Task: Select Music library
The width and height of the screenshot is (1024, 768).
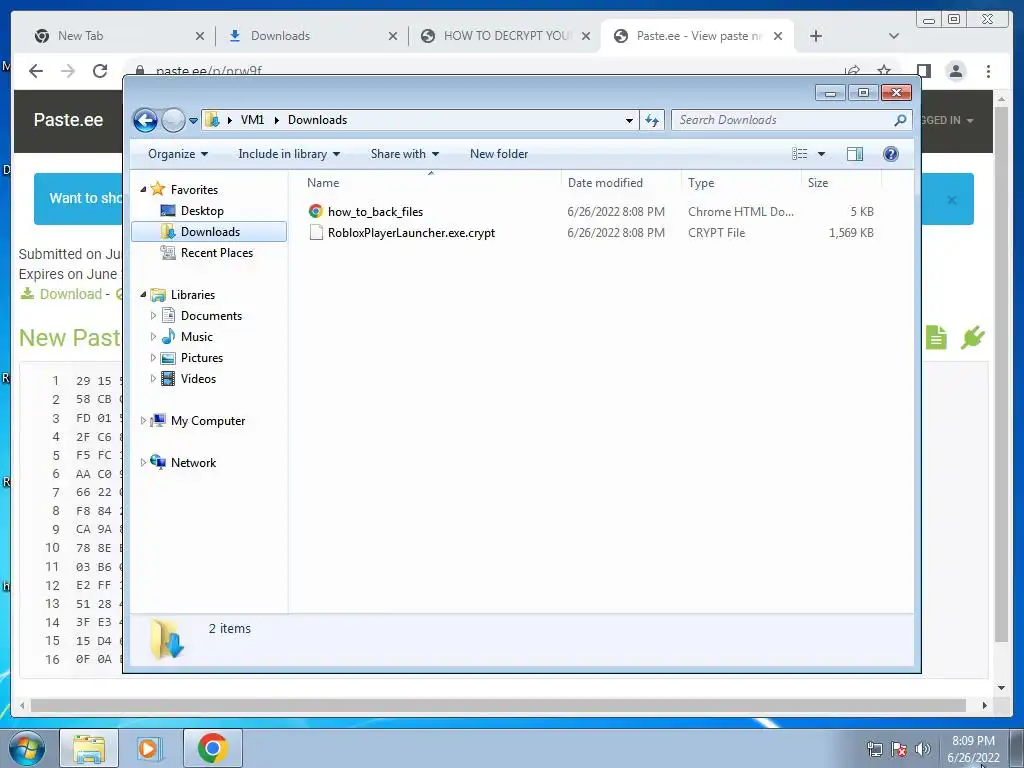Action: tap(197, 337)
